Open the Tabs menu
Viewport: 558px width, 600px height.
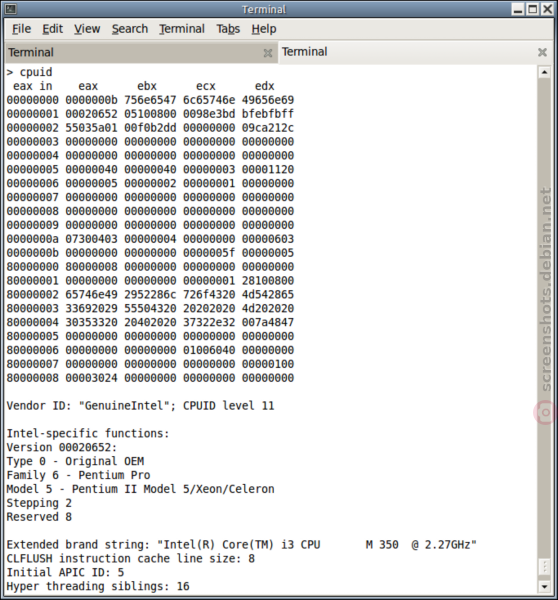pos(228,29)
